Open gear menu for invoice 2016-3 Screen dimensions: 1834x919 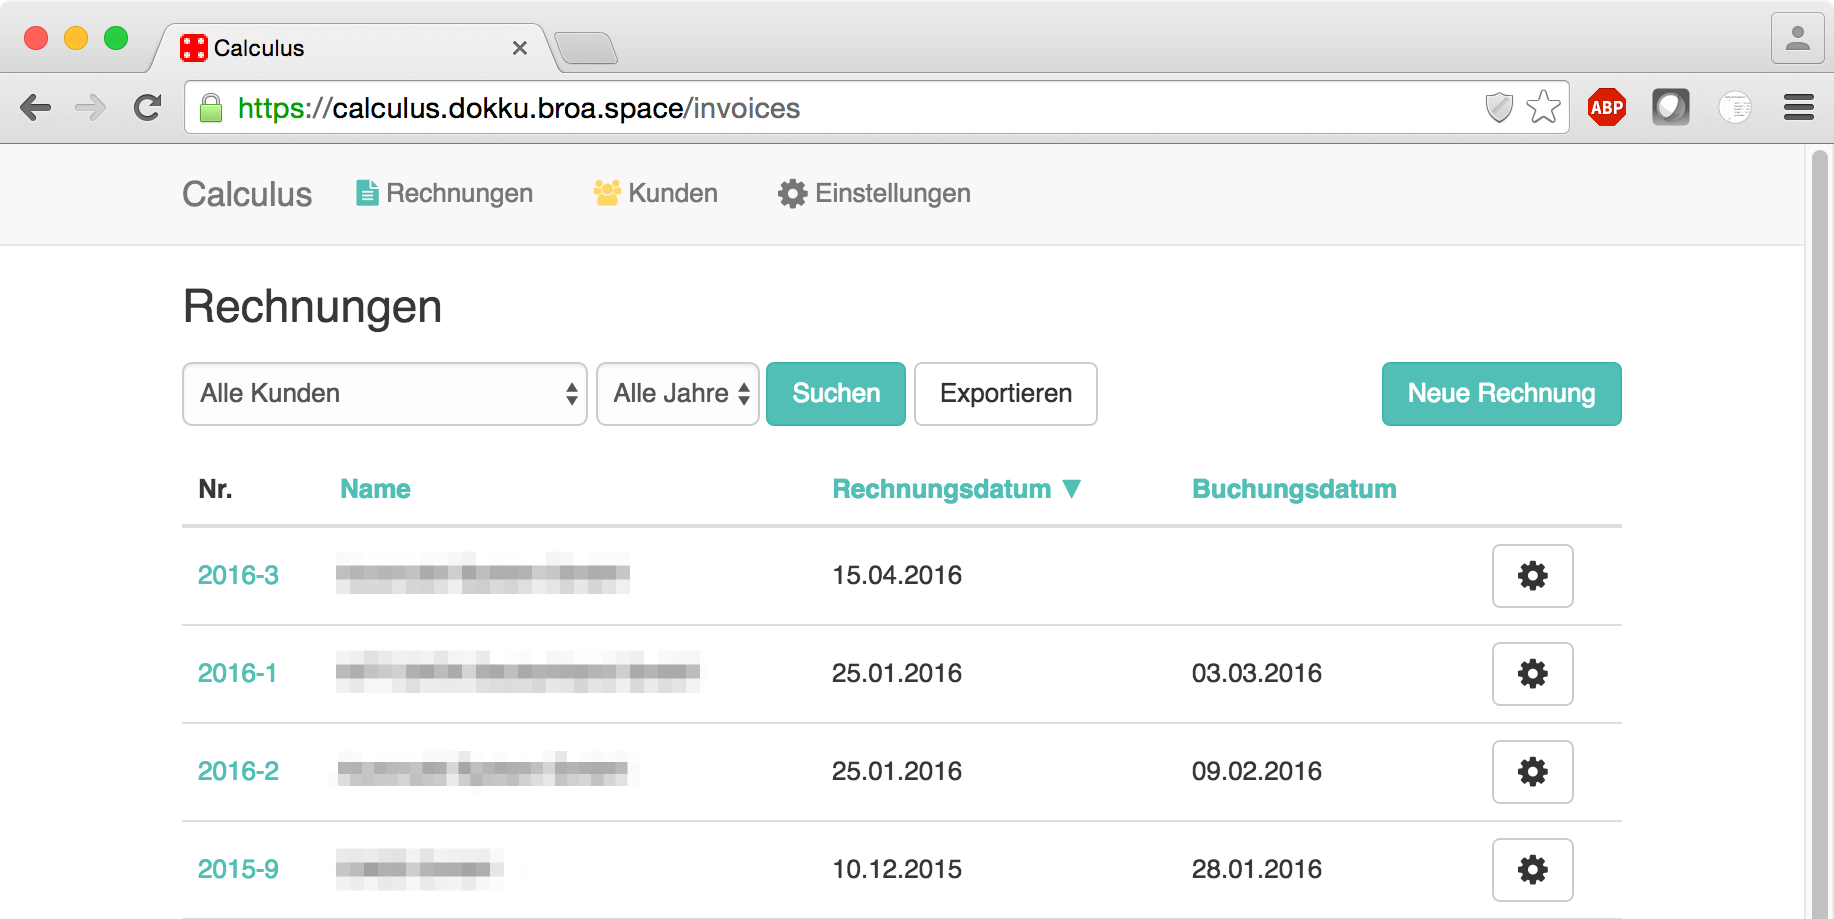(x=1532, y=576)
